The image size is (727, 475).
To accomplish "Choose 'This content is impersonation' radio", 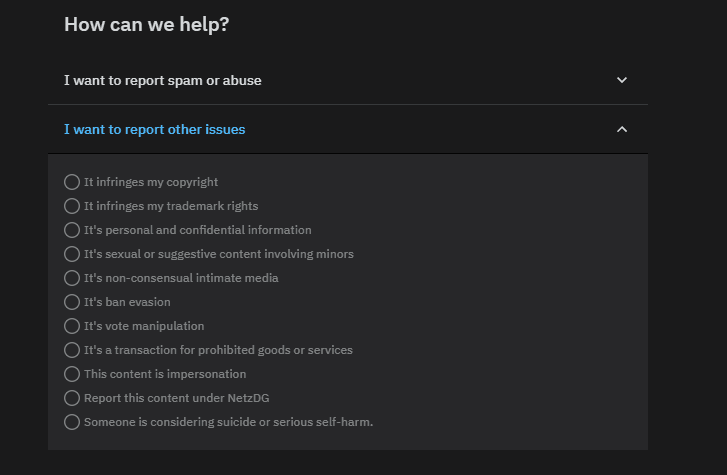I will [72, 374].
